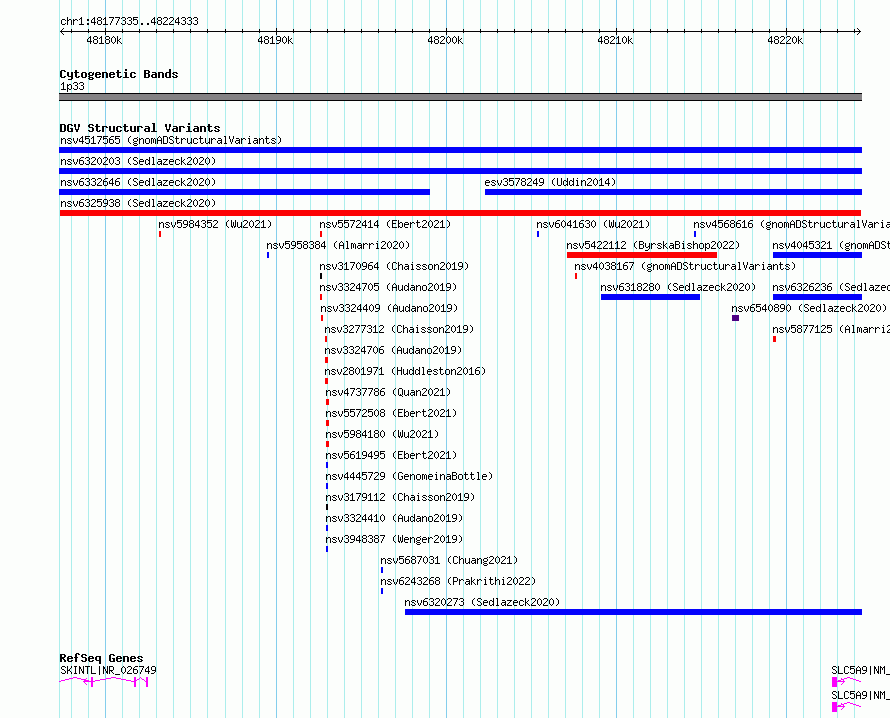Screen dimensions: 890x718
Task: Open the nsv6326236 variant label
Action: click(x=831, y=287)
